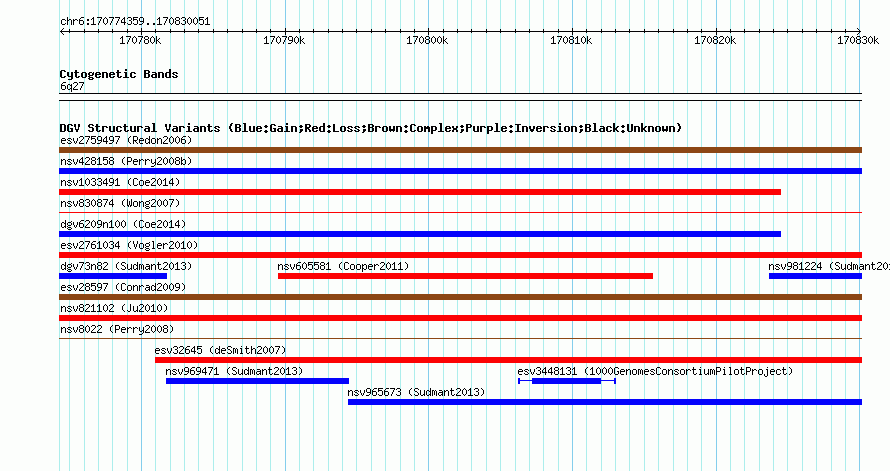
Task: Open the nsv428158 (Perry2008b) label link
Action: pos(126,161)
